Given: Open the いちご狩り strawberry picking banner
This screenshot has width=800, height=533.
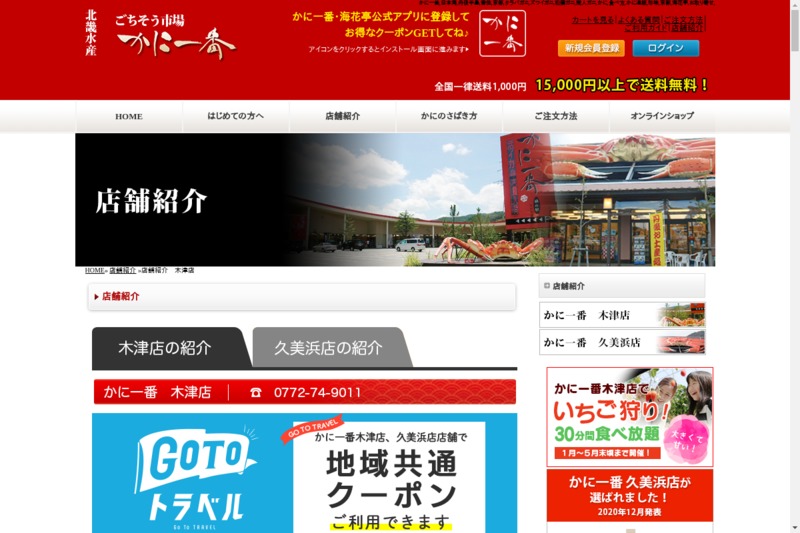Looking at the screenshot, I should (629, 416).
